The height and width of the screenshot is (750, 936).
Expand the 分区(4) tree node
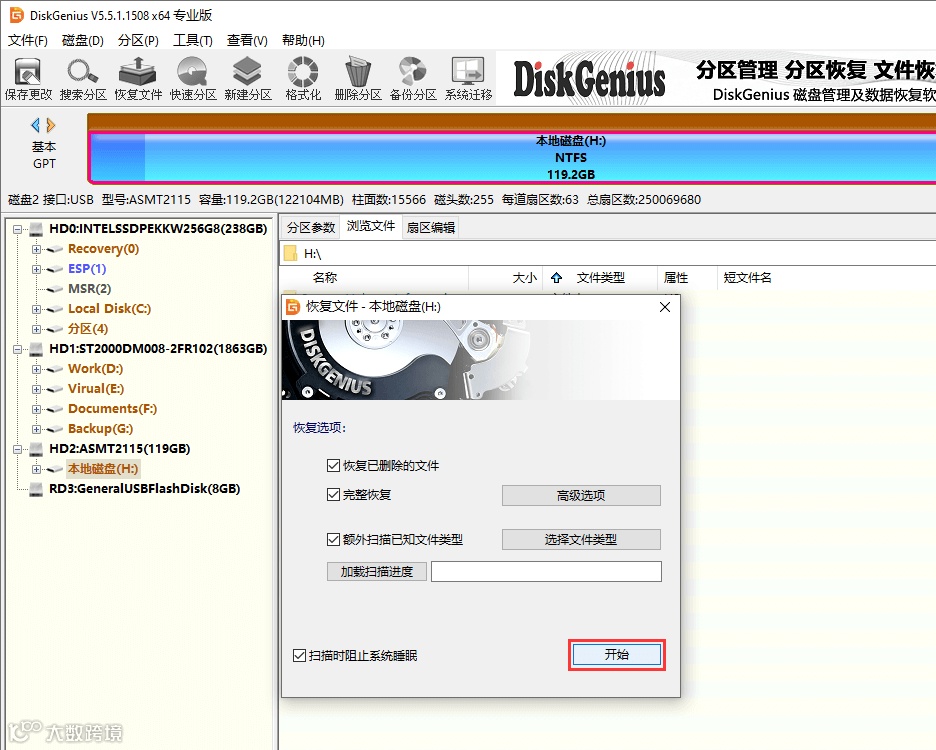pos(36,329)
